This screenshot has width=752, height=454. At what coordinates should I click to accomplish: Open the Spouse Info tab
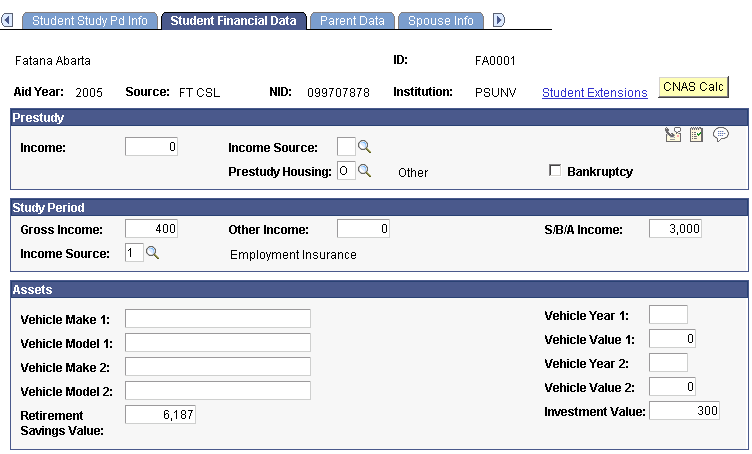(440, 21)
